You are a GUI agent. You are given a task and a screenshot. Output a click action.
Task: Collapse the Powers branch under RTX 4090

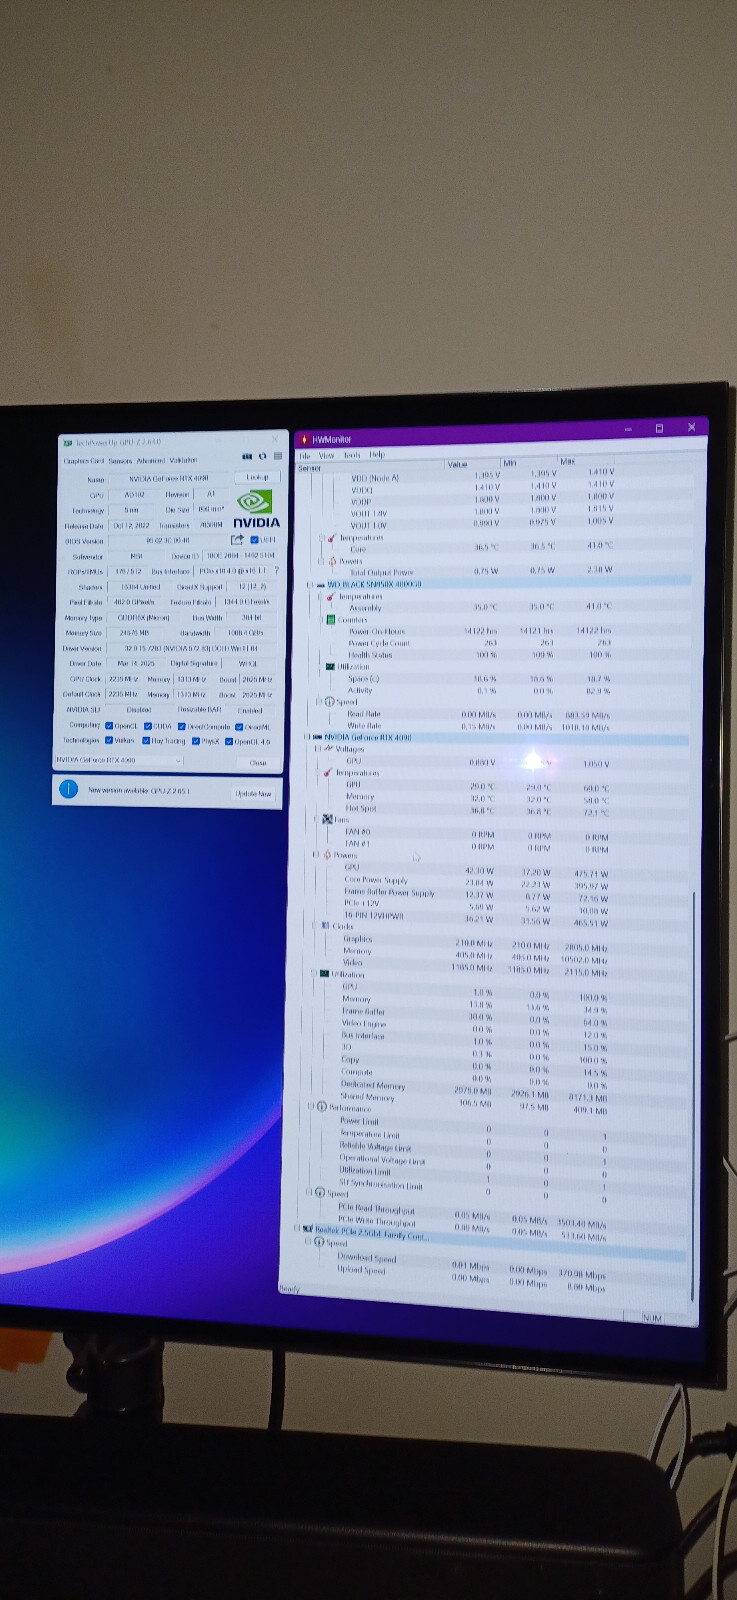pos(316,855)
